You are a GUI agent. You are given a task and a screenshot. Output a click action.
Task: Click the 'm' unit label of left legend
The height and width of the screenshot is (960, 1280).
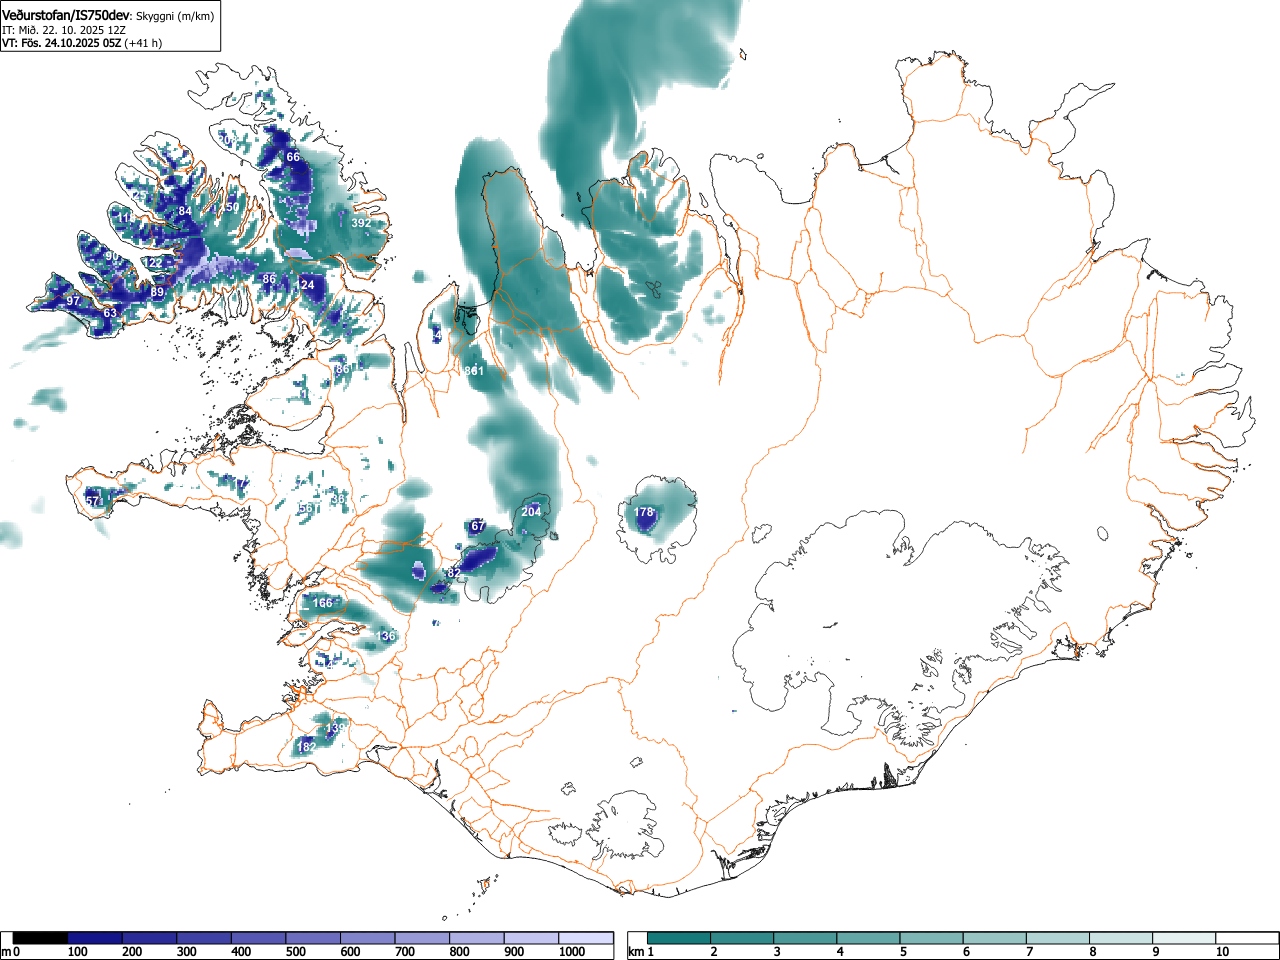[x=6, y=952]
